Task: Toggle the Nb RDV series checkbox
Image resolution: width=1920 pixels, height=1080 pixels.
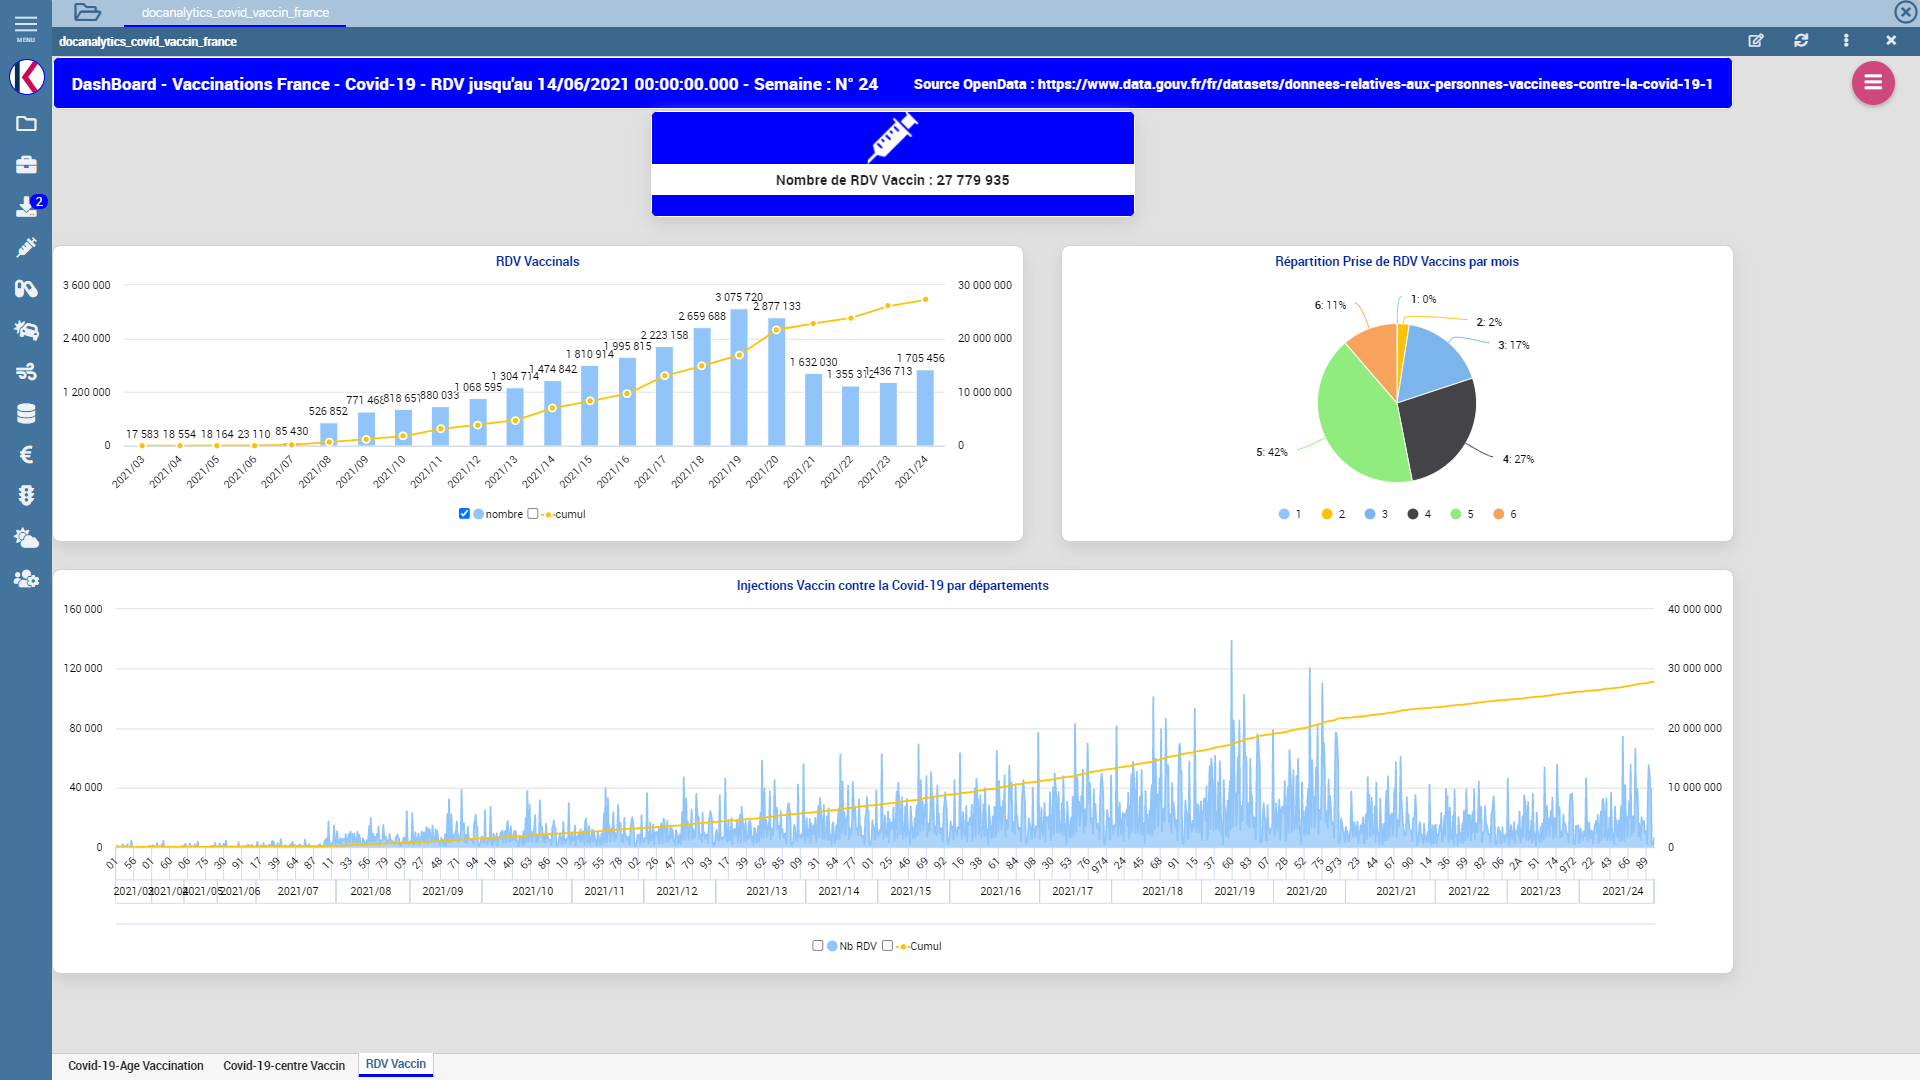Action: click(x=818, y=946)
